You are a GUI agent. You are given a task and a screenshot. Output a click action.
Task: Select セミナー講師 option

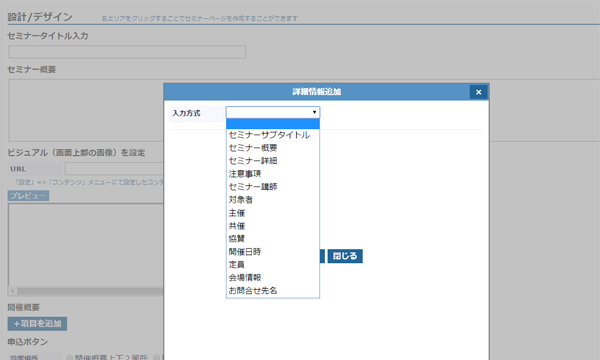pyautogui.click(x=273, y=187)
